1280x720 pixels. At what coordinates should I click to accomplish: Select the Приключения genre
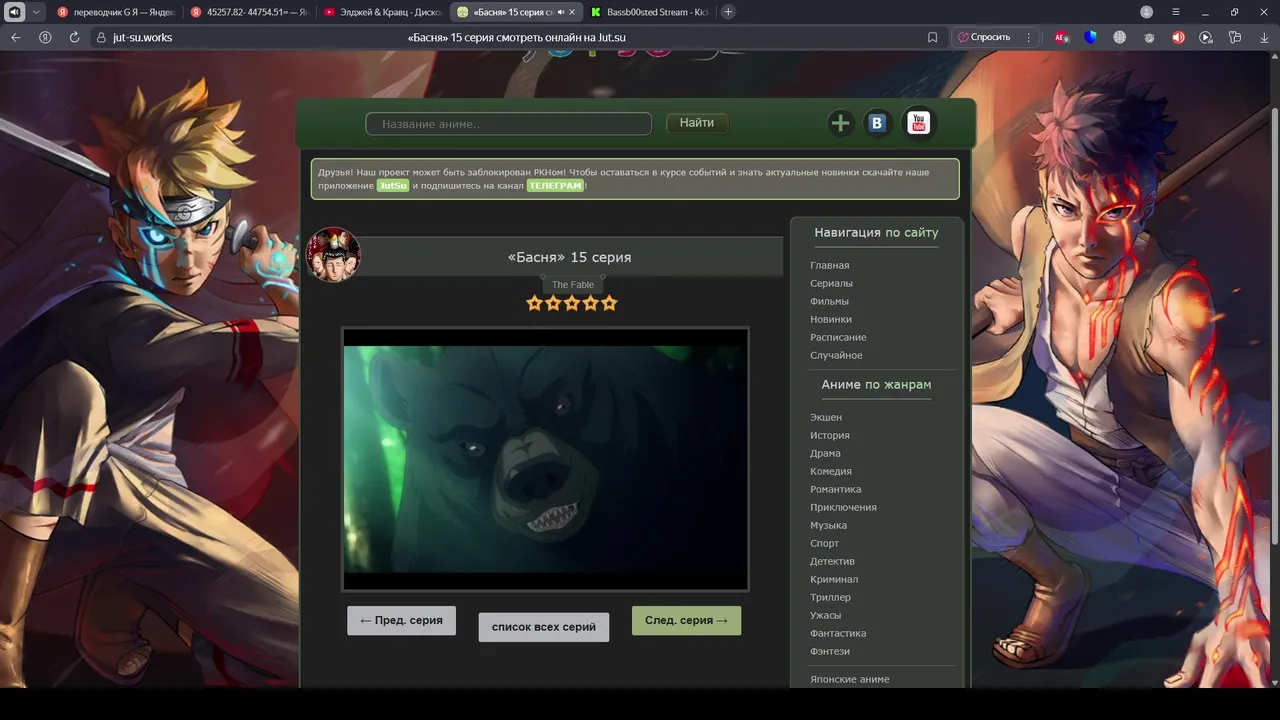point(843,507)
